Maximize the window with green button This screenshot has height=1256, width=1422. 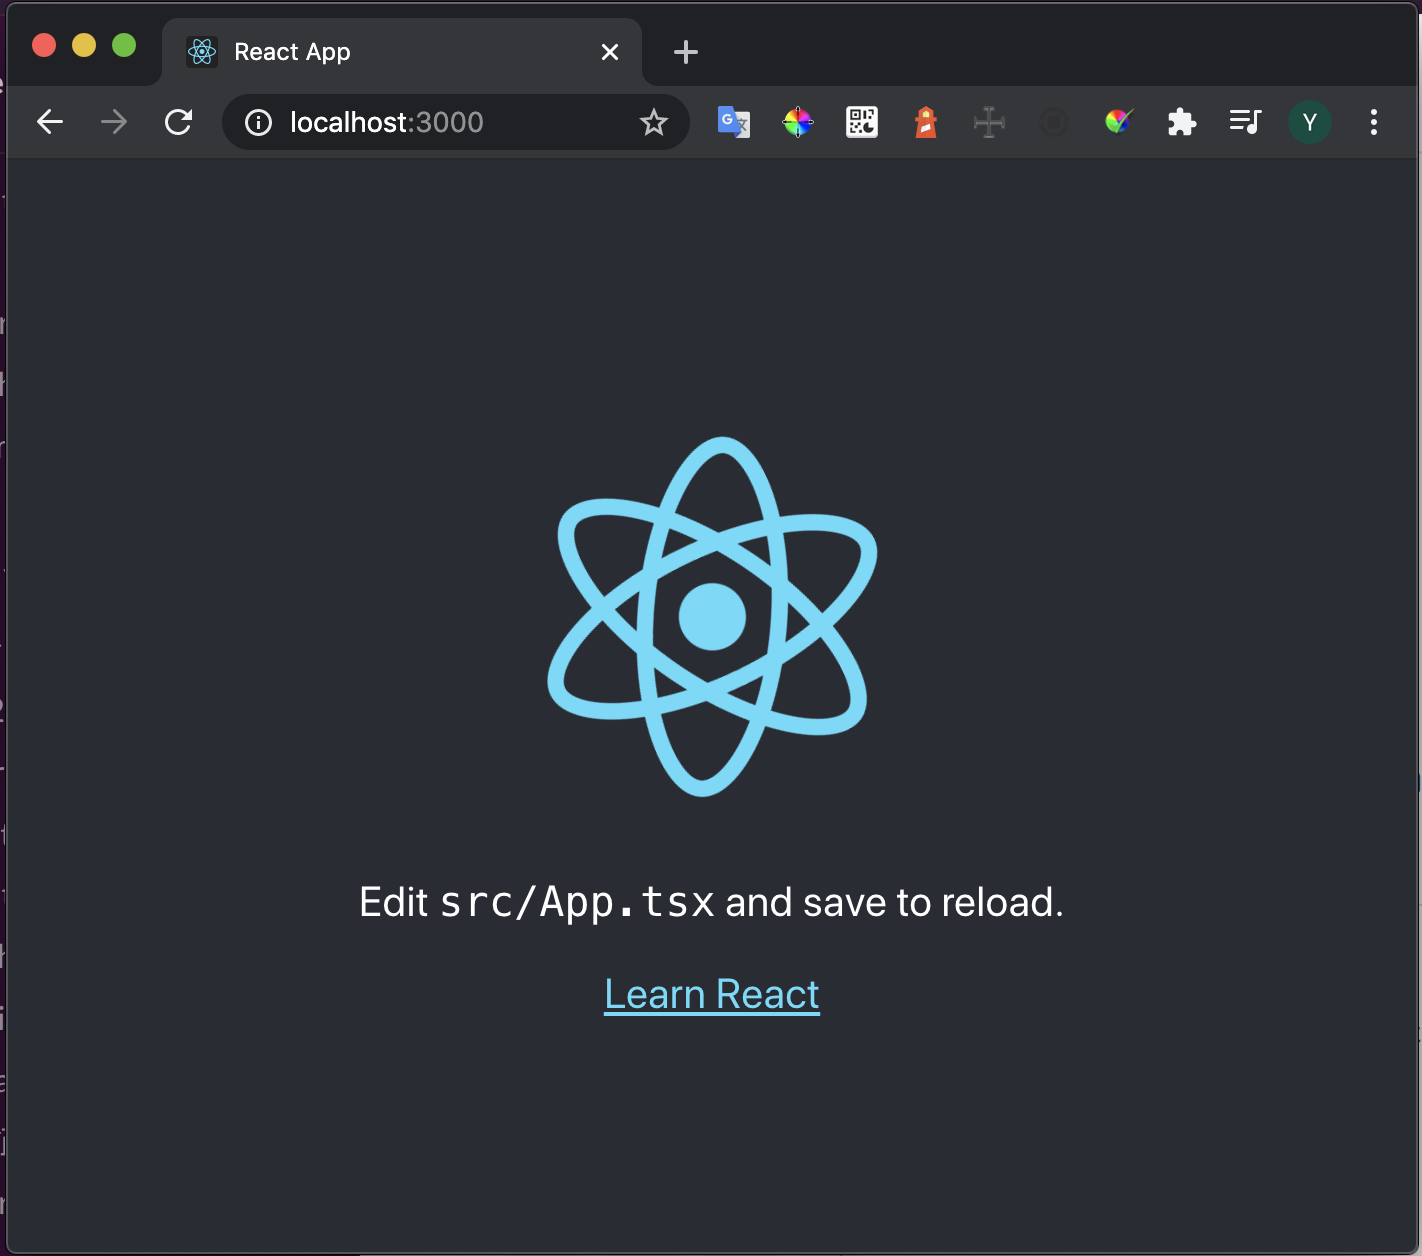pos(124,45)
